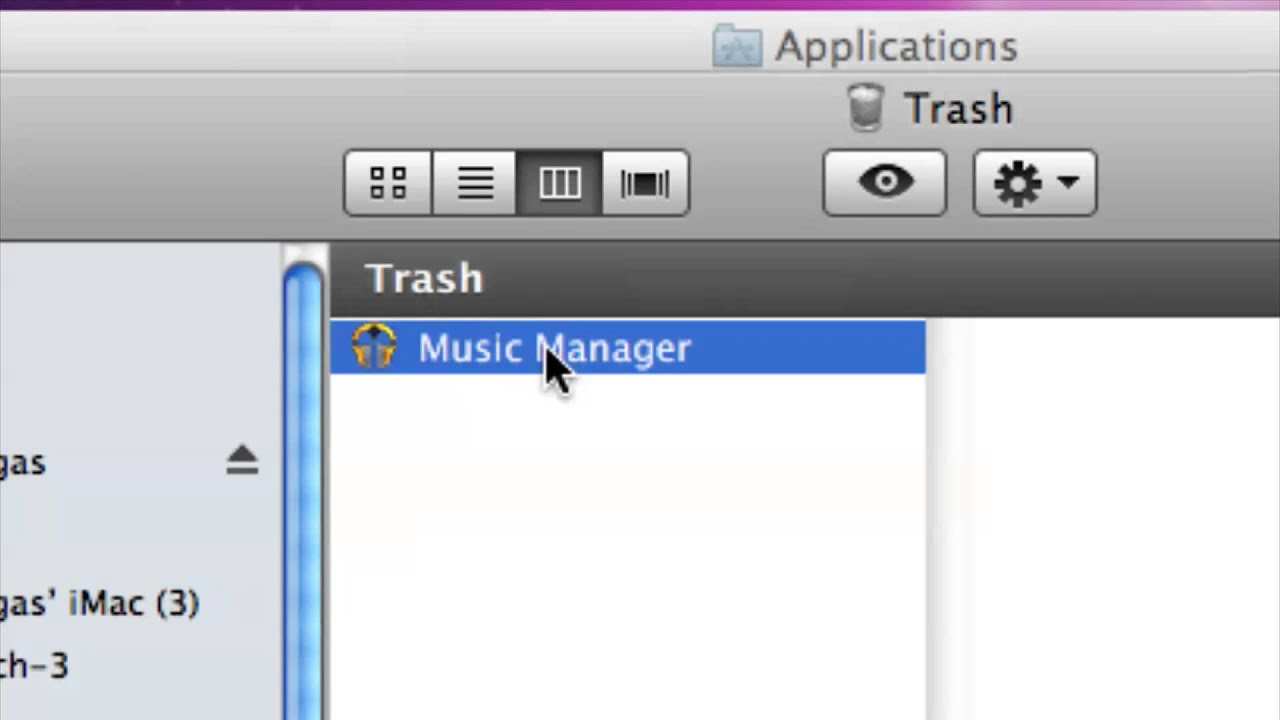Click the Trash column header
Image resolution: width=1280 pixels, height=720 pixels.
[x=805, y=279]
